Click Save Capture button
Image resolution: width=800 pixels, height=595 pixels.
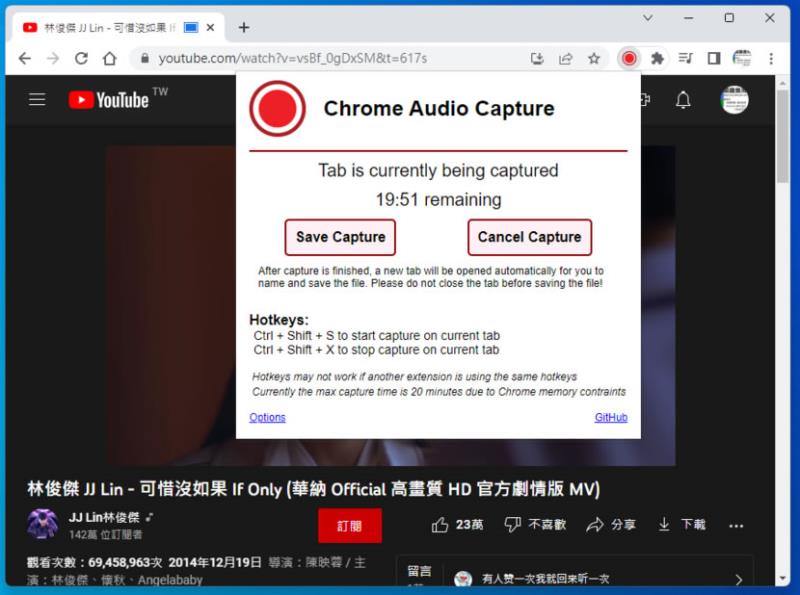340,237
